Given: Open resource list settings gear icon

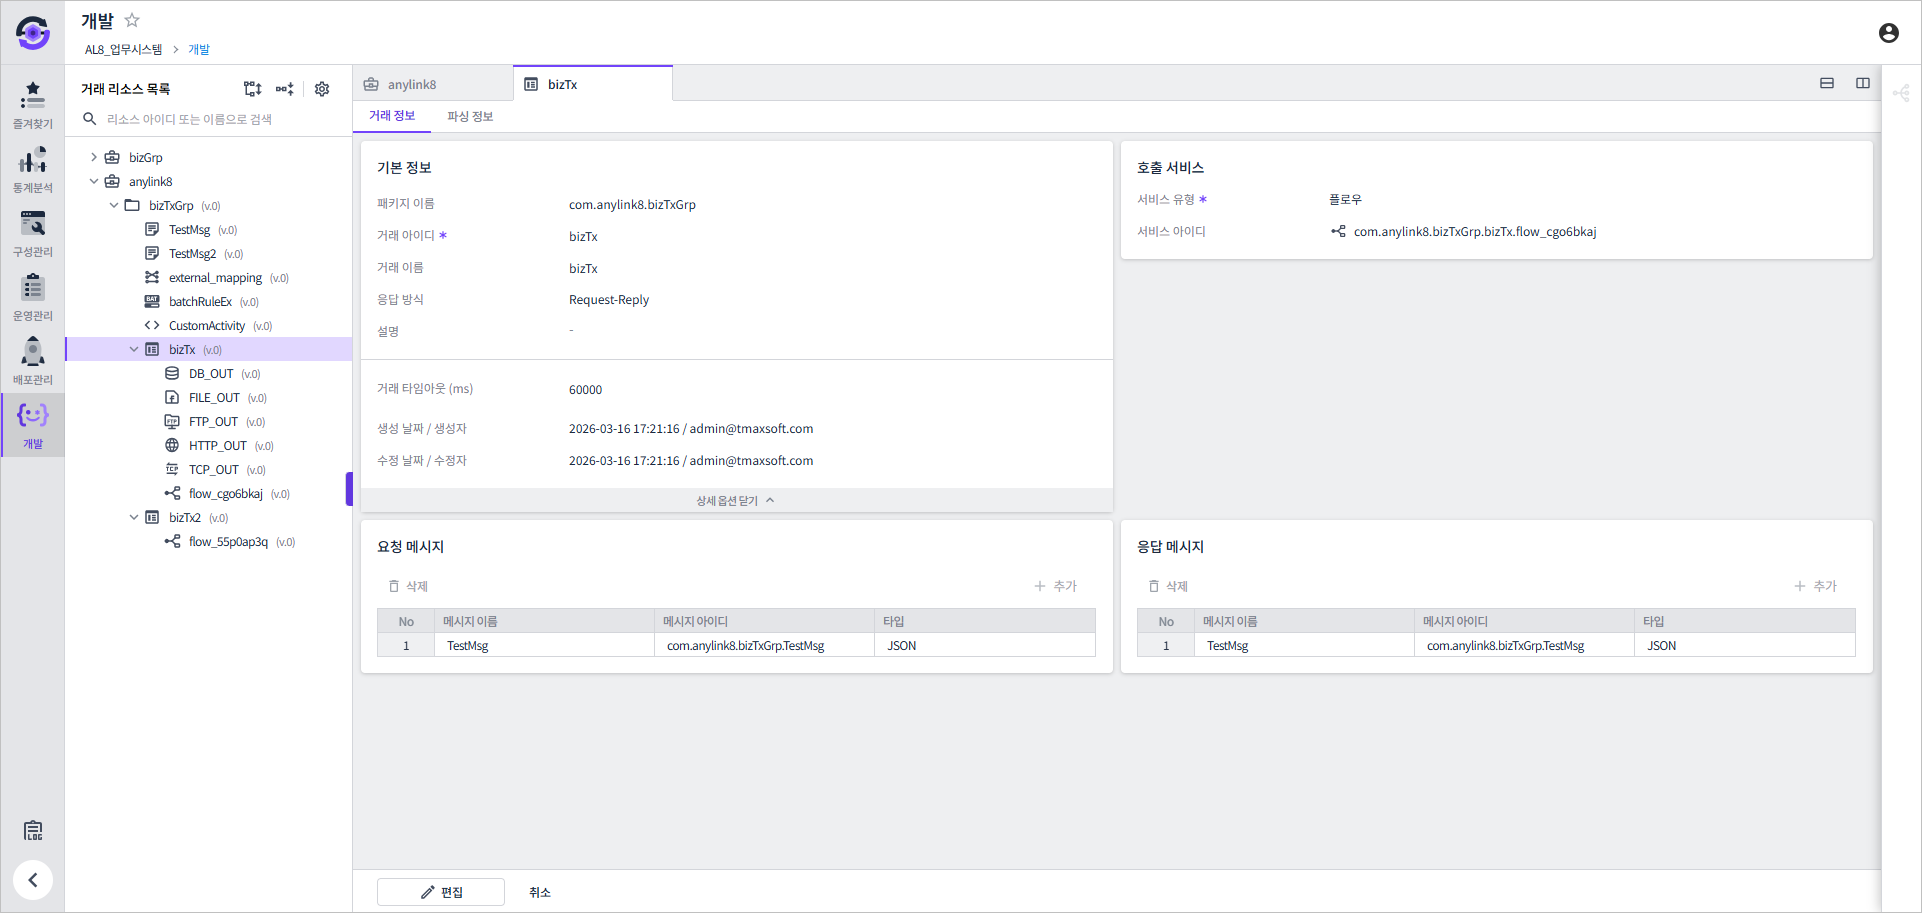Looking at the screenshot, I should tap(322, 89).
